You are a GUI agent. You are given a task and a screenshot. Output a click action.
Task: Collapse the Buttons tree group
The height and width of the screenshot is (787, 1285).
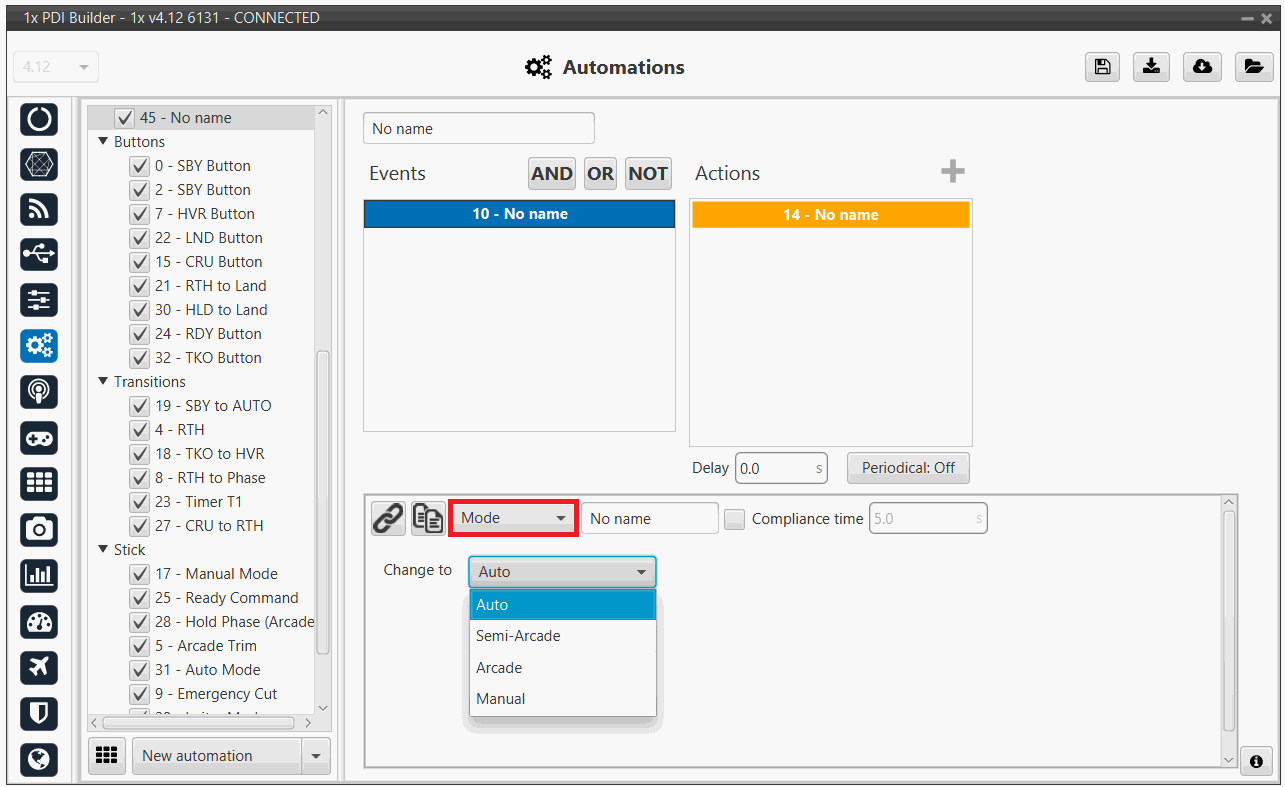(103, 142)
